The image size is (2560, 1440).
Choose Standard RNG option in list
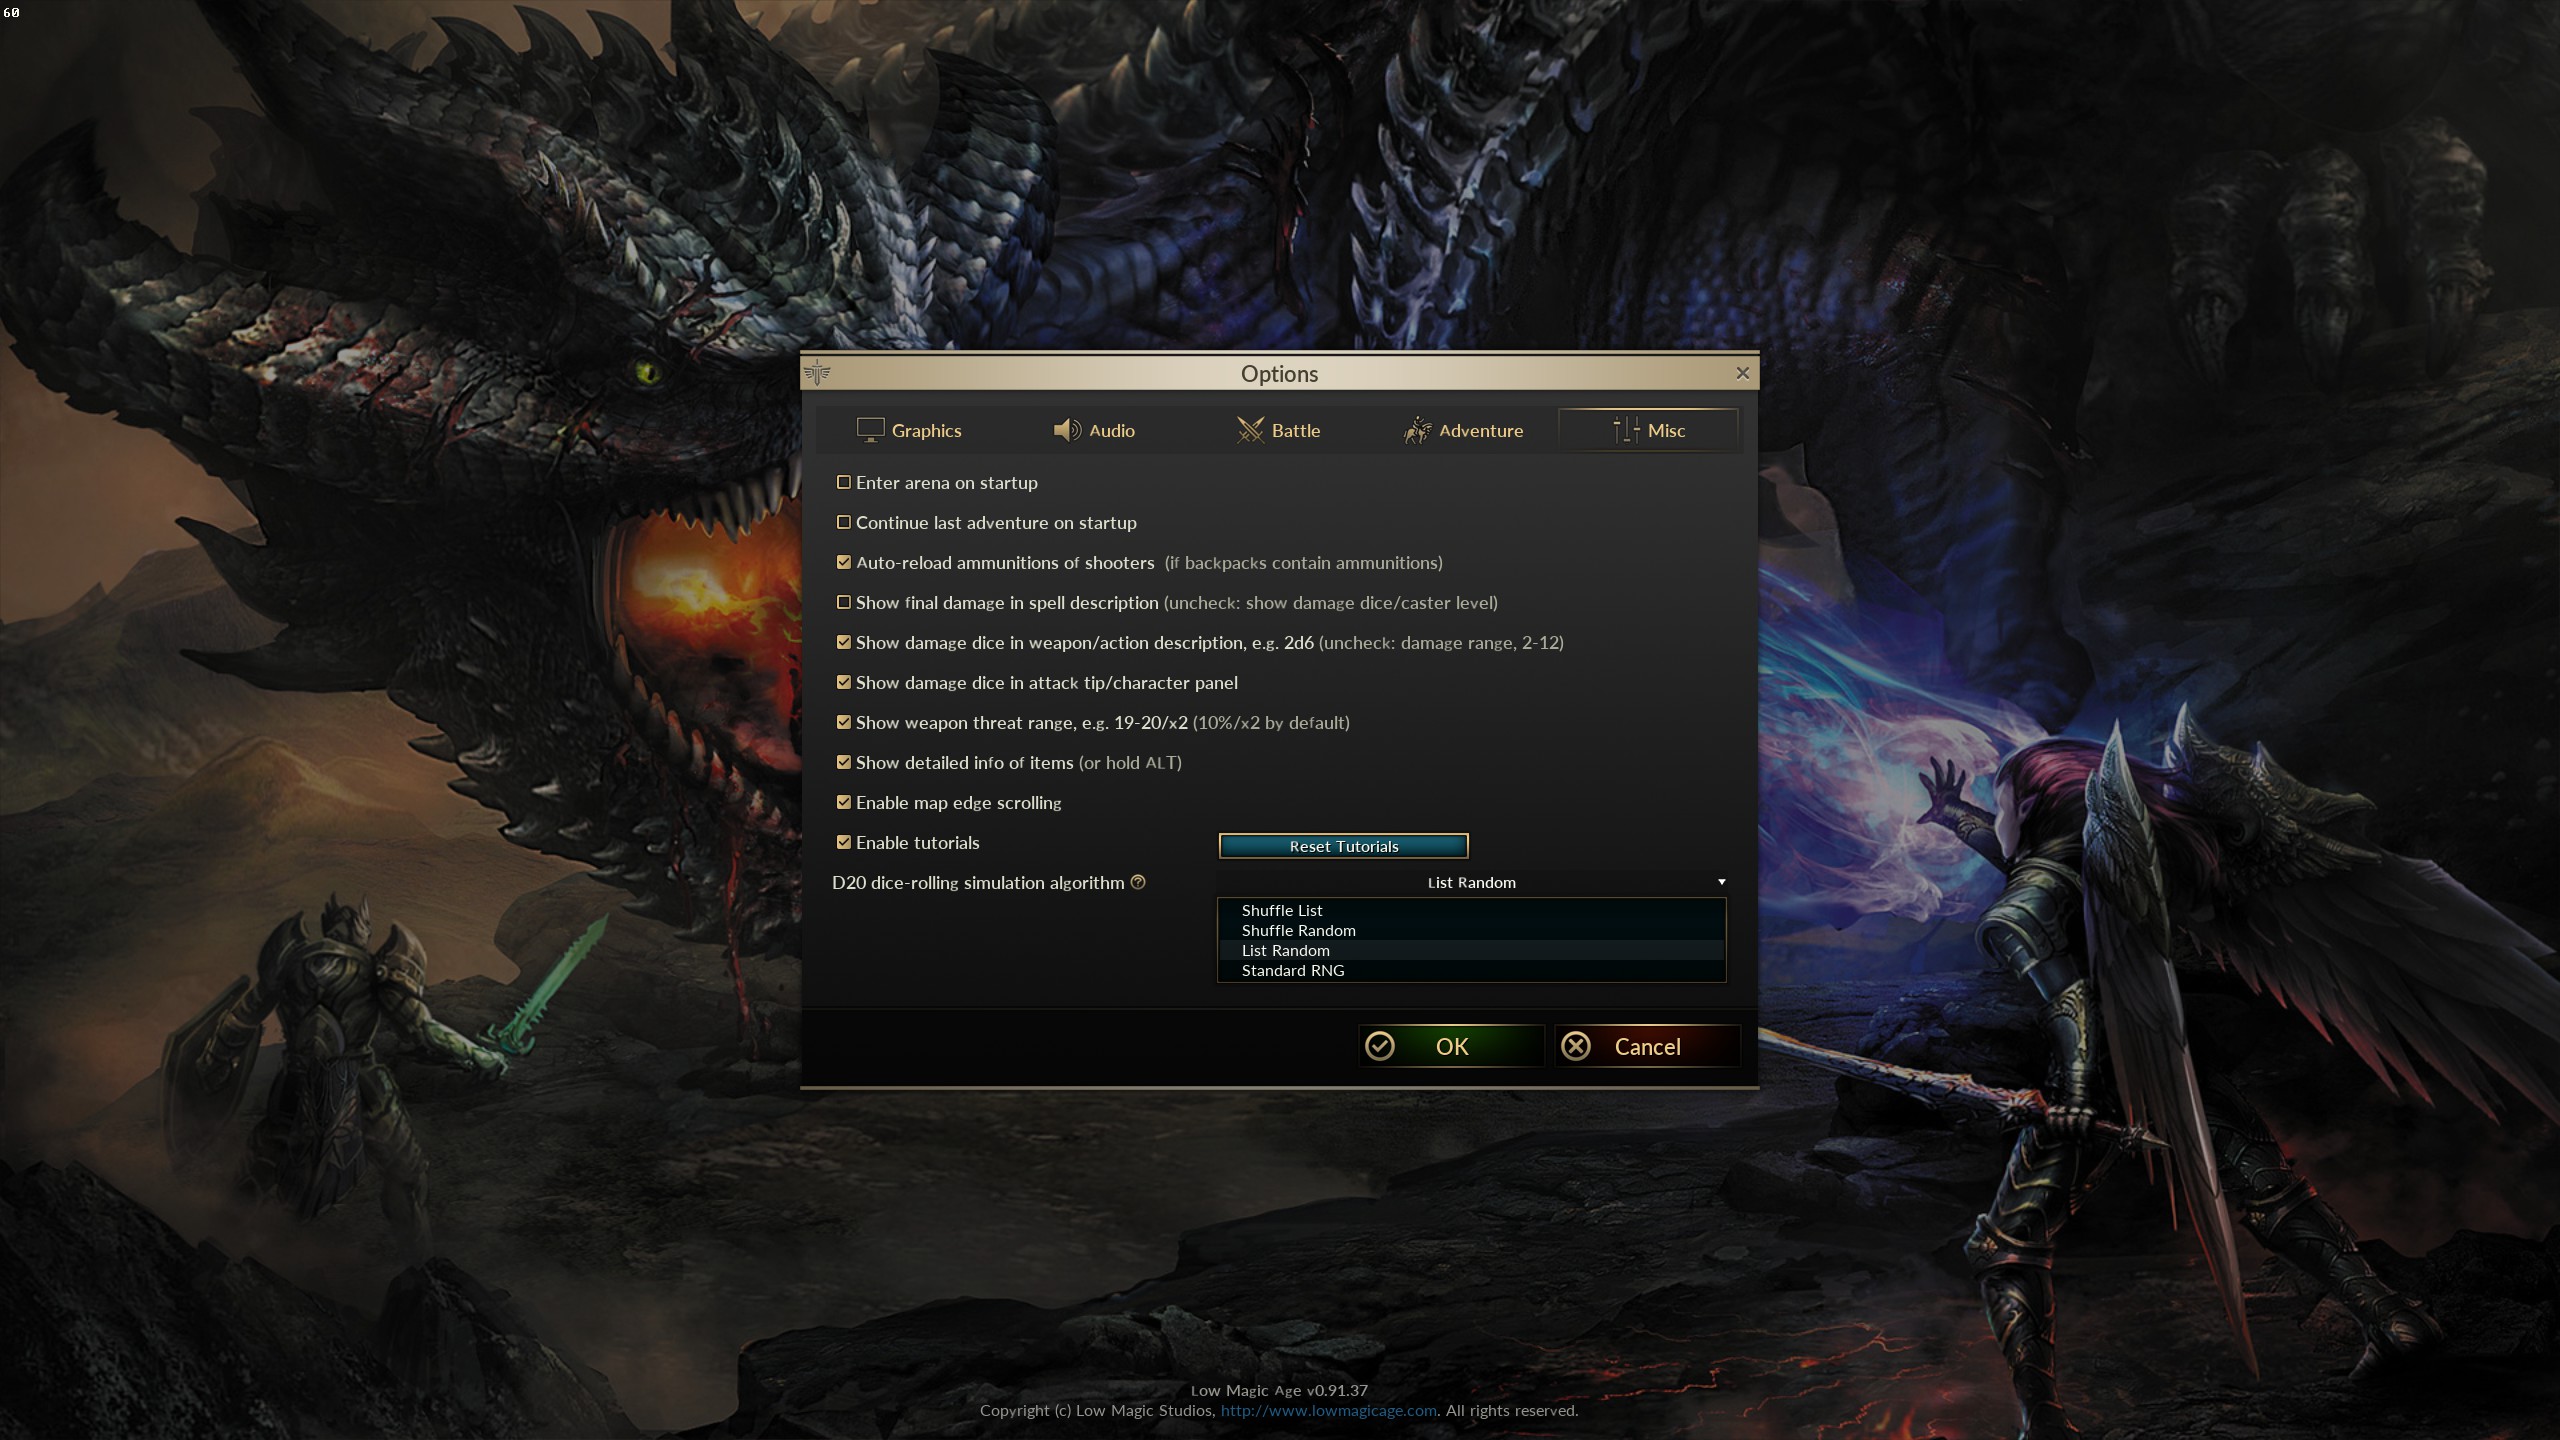[1293, 970]
